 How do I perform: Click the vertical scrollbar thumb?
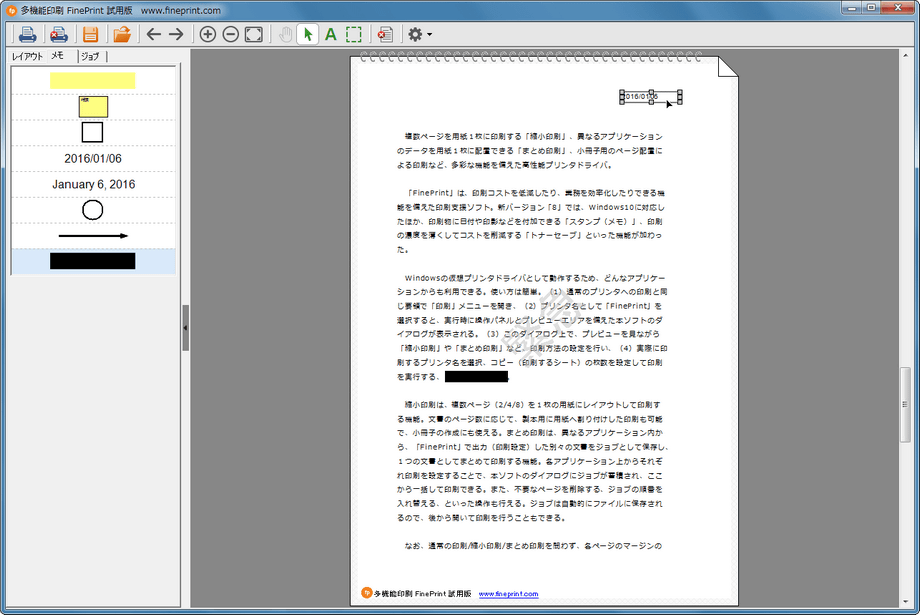click(905, 404)
